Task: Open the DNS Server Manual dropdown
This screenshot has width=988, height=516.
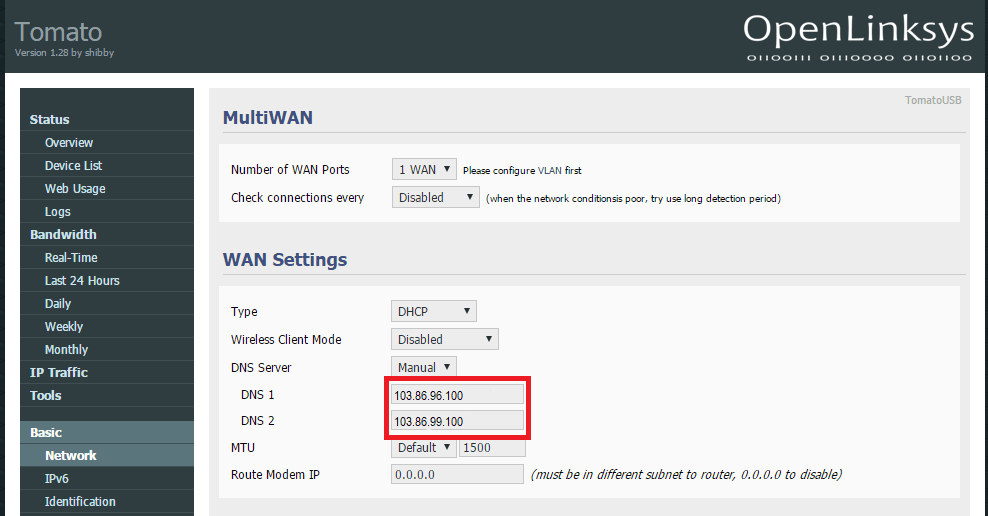Action: pos(423,368)
